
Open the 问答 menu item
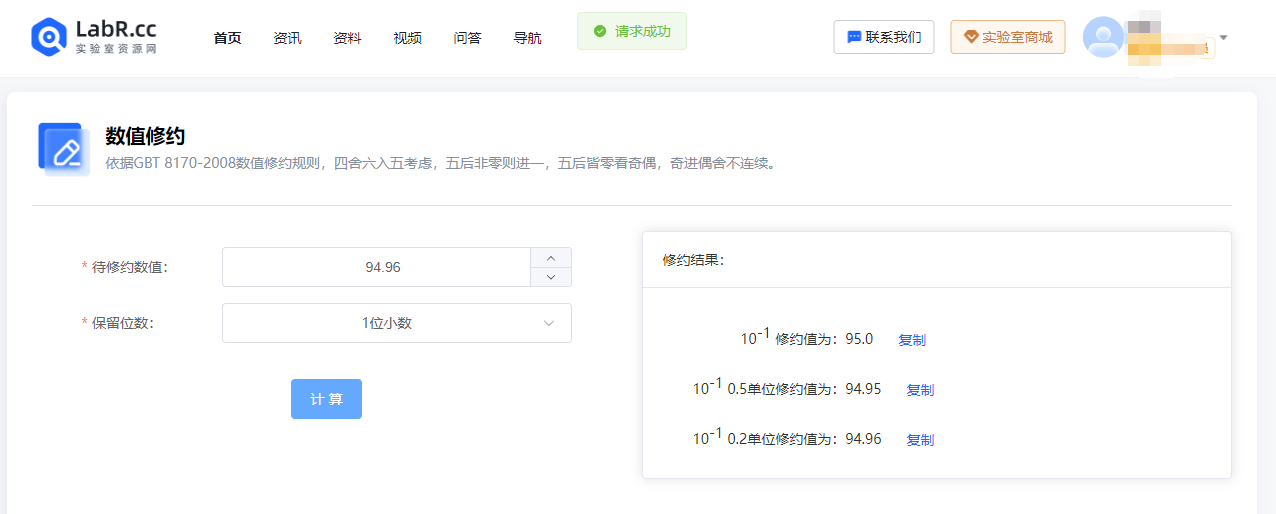tap(467, 38)
